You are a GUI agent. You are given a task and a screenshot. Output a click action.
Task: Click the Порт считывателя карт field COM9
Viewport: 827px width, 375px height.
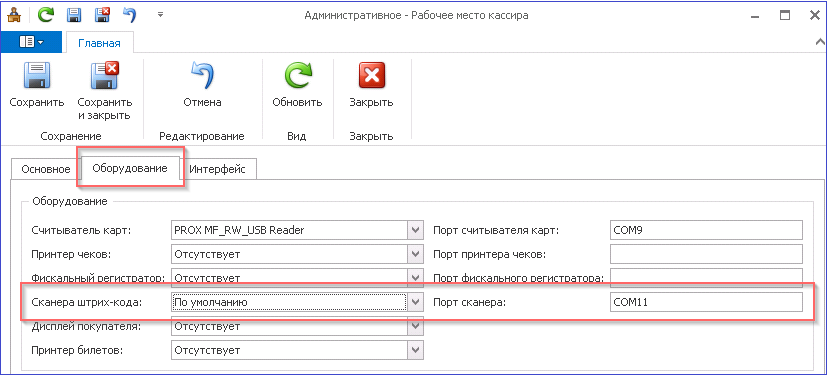click(706, 230)
